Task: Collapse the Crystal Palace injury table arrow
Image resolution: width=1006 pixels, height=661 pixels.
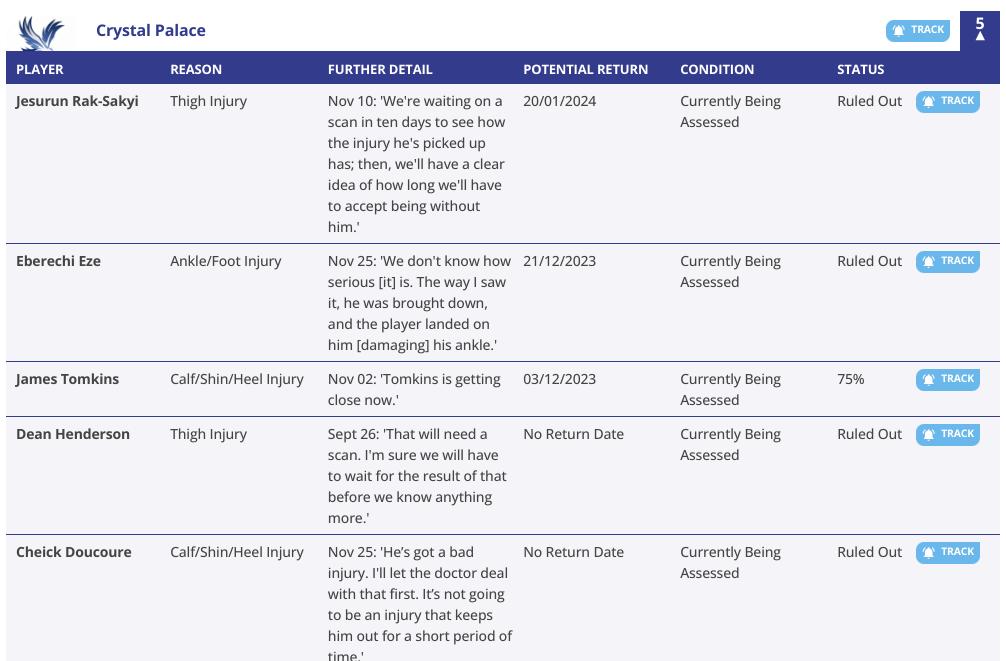Action: (x=980, y=36)
